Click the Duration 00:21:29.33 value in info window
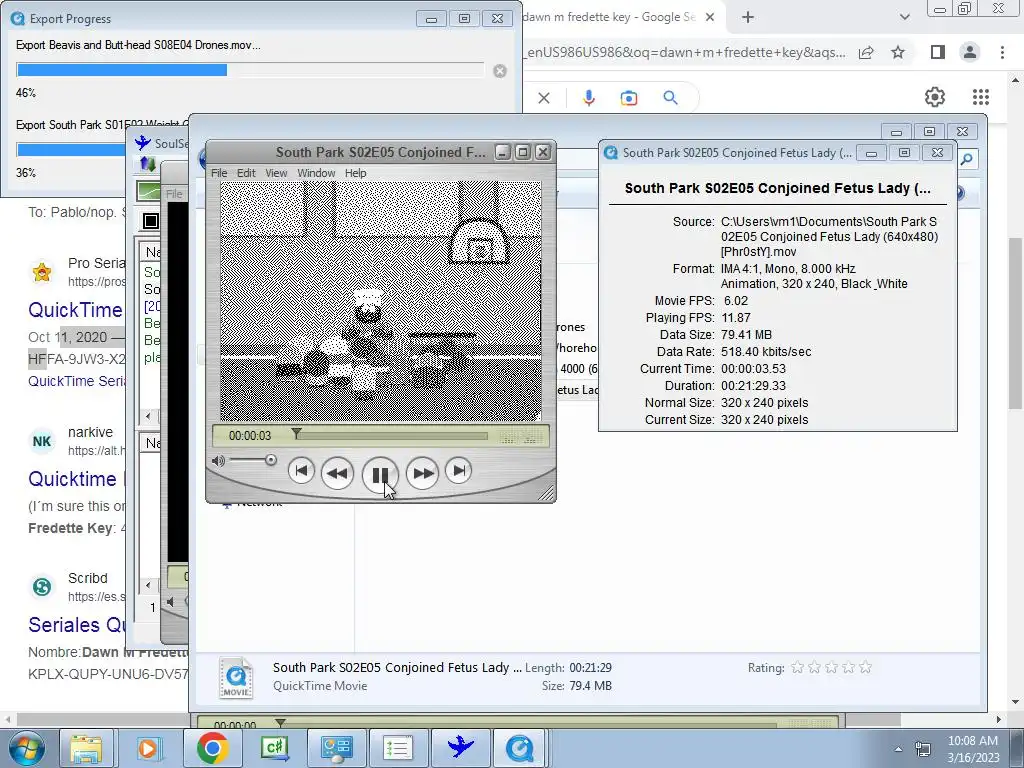The height and width of the screenshot is (768, 1024). click(753, 386)
